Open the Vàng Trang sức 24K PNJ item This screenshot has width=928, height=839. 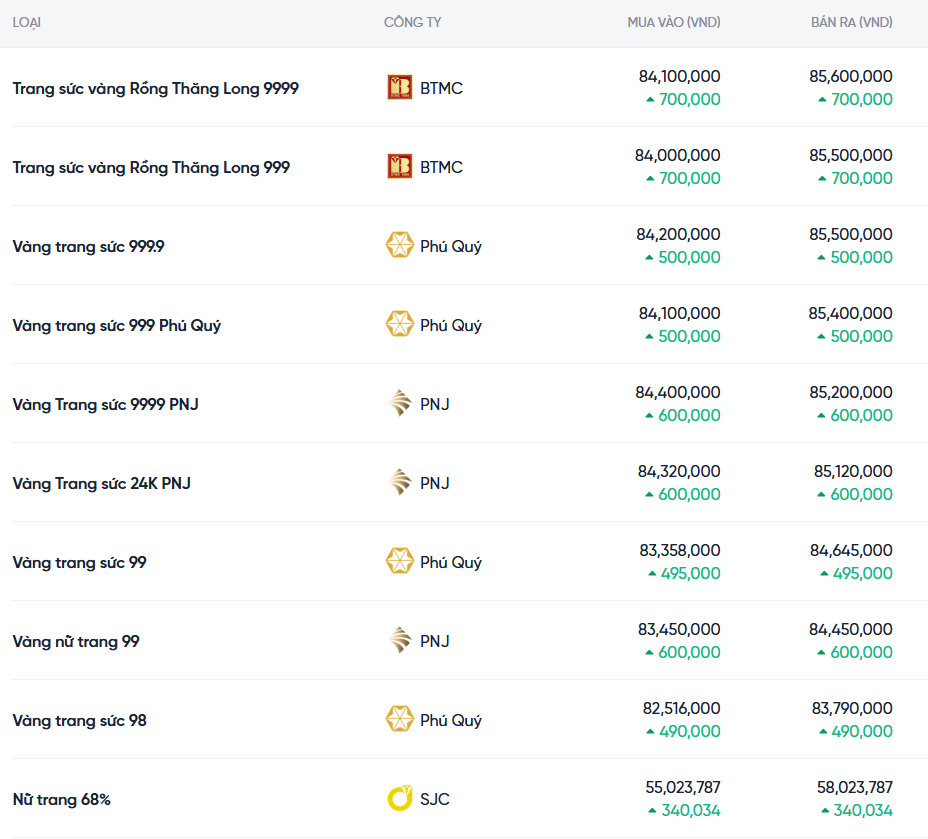point(101,483)
